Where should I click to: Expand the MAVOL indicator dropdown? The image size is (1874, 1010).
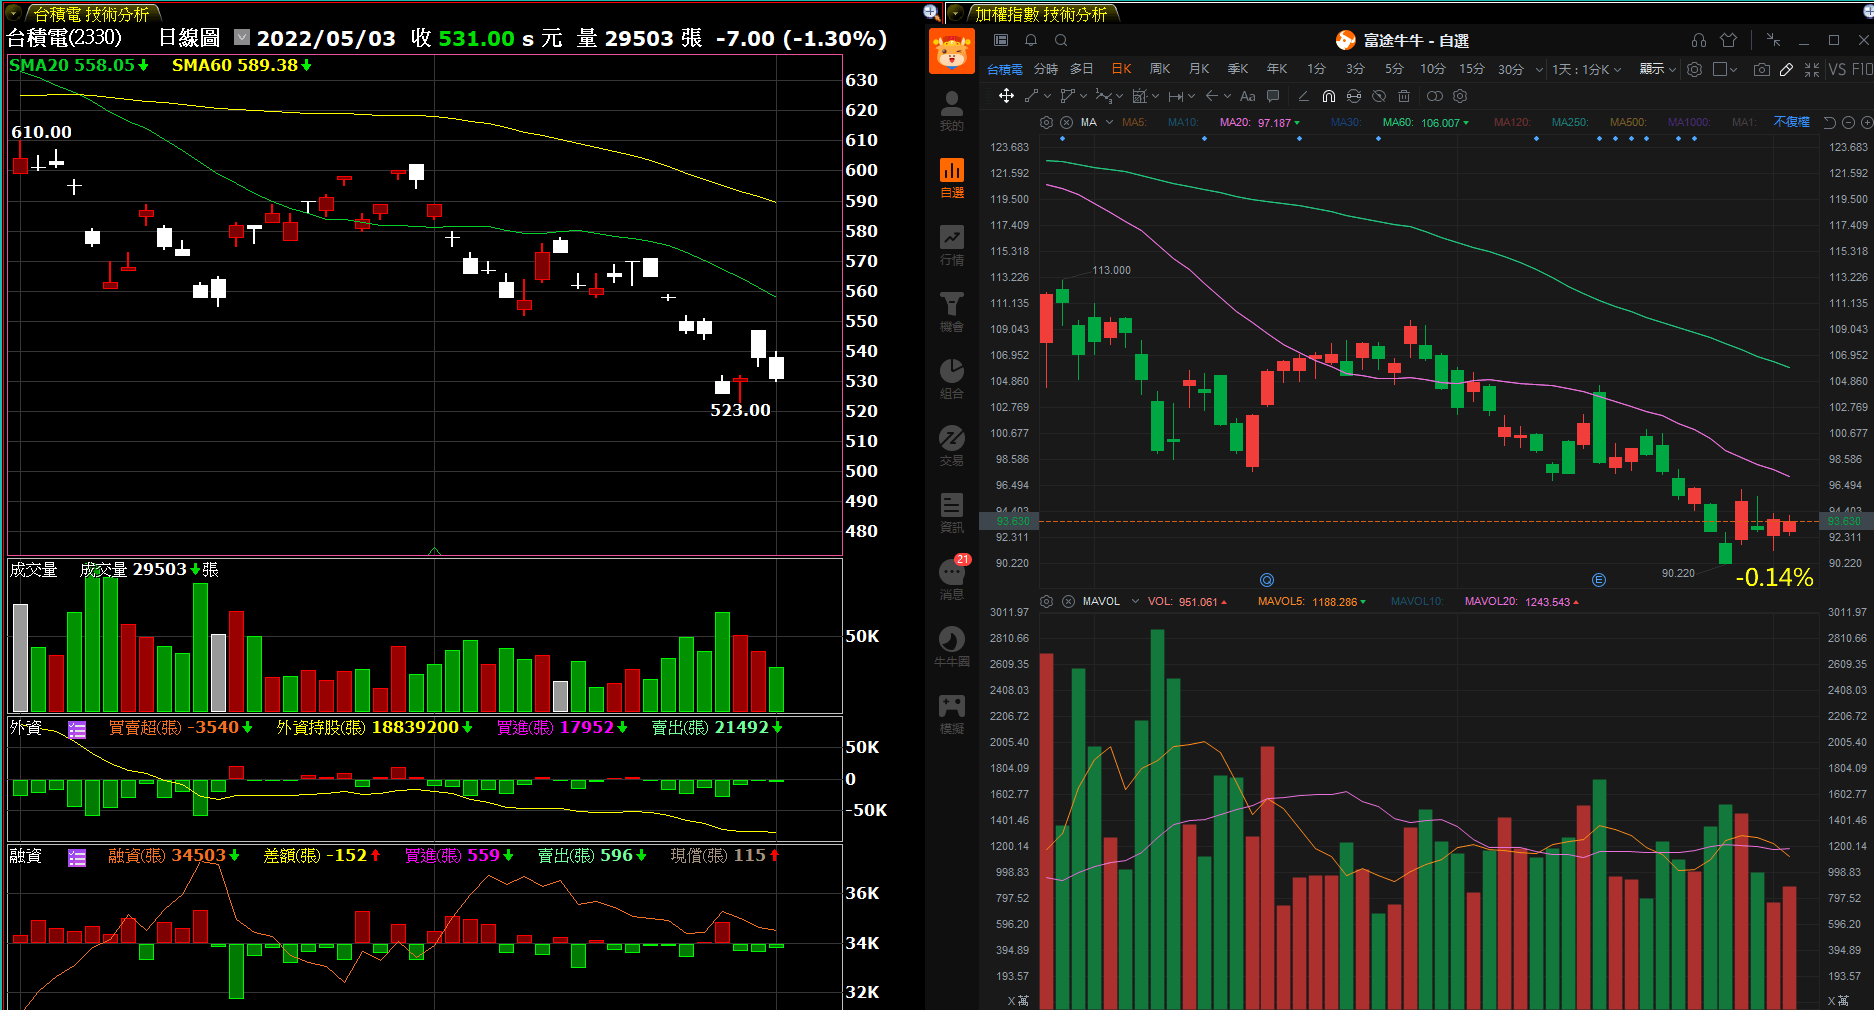point(1135,601)
